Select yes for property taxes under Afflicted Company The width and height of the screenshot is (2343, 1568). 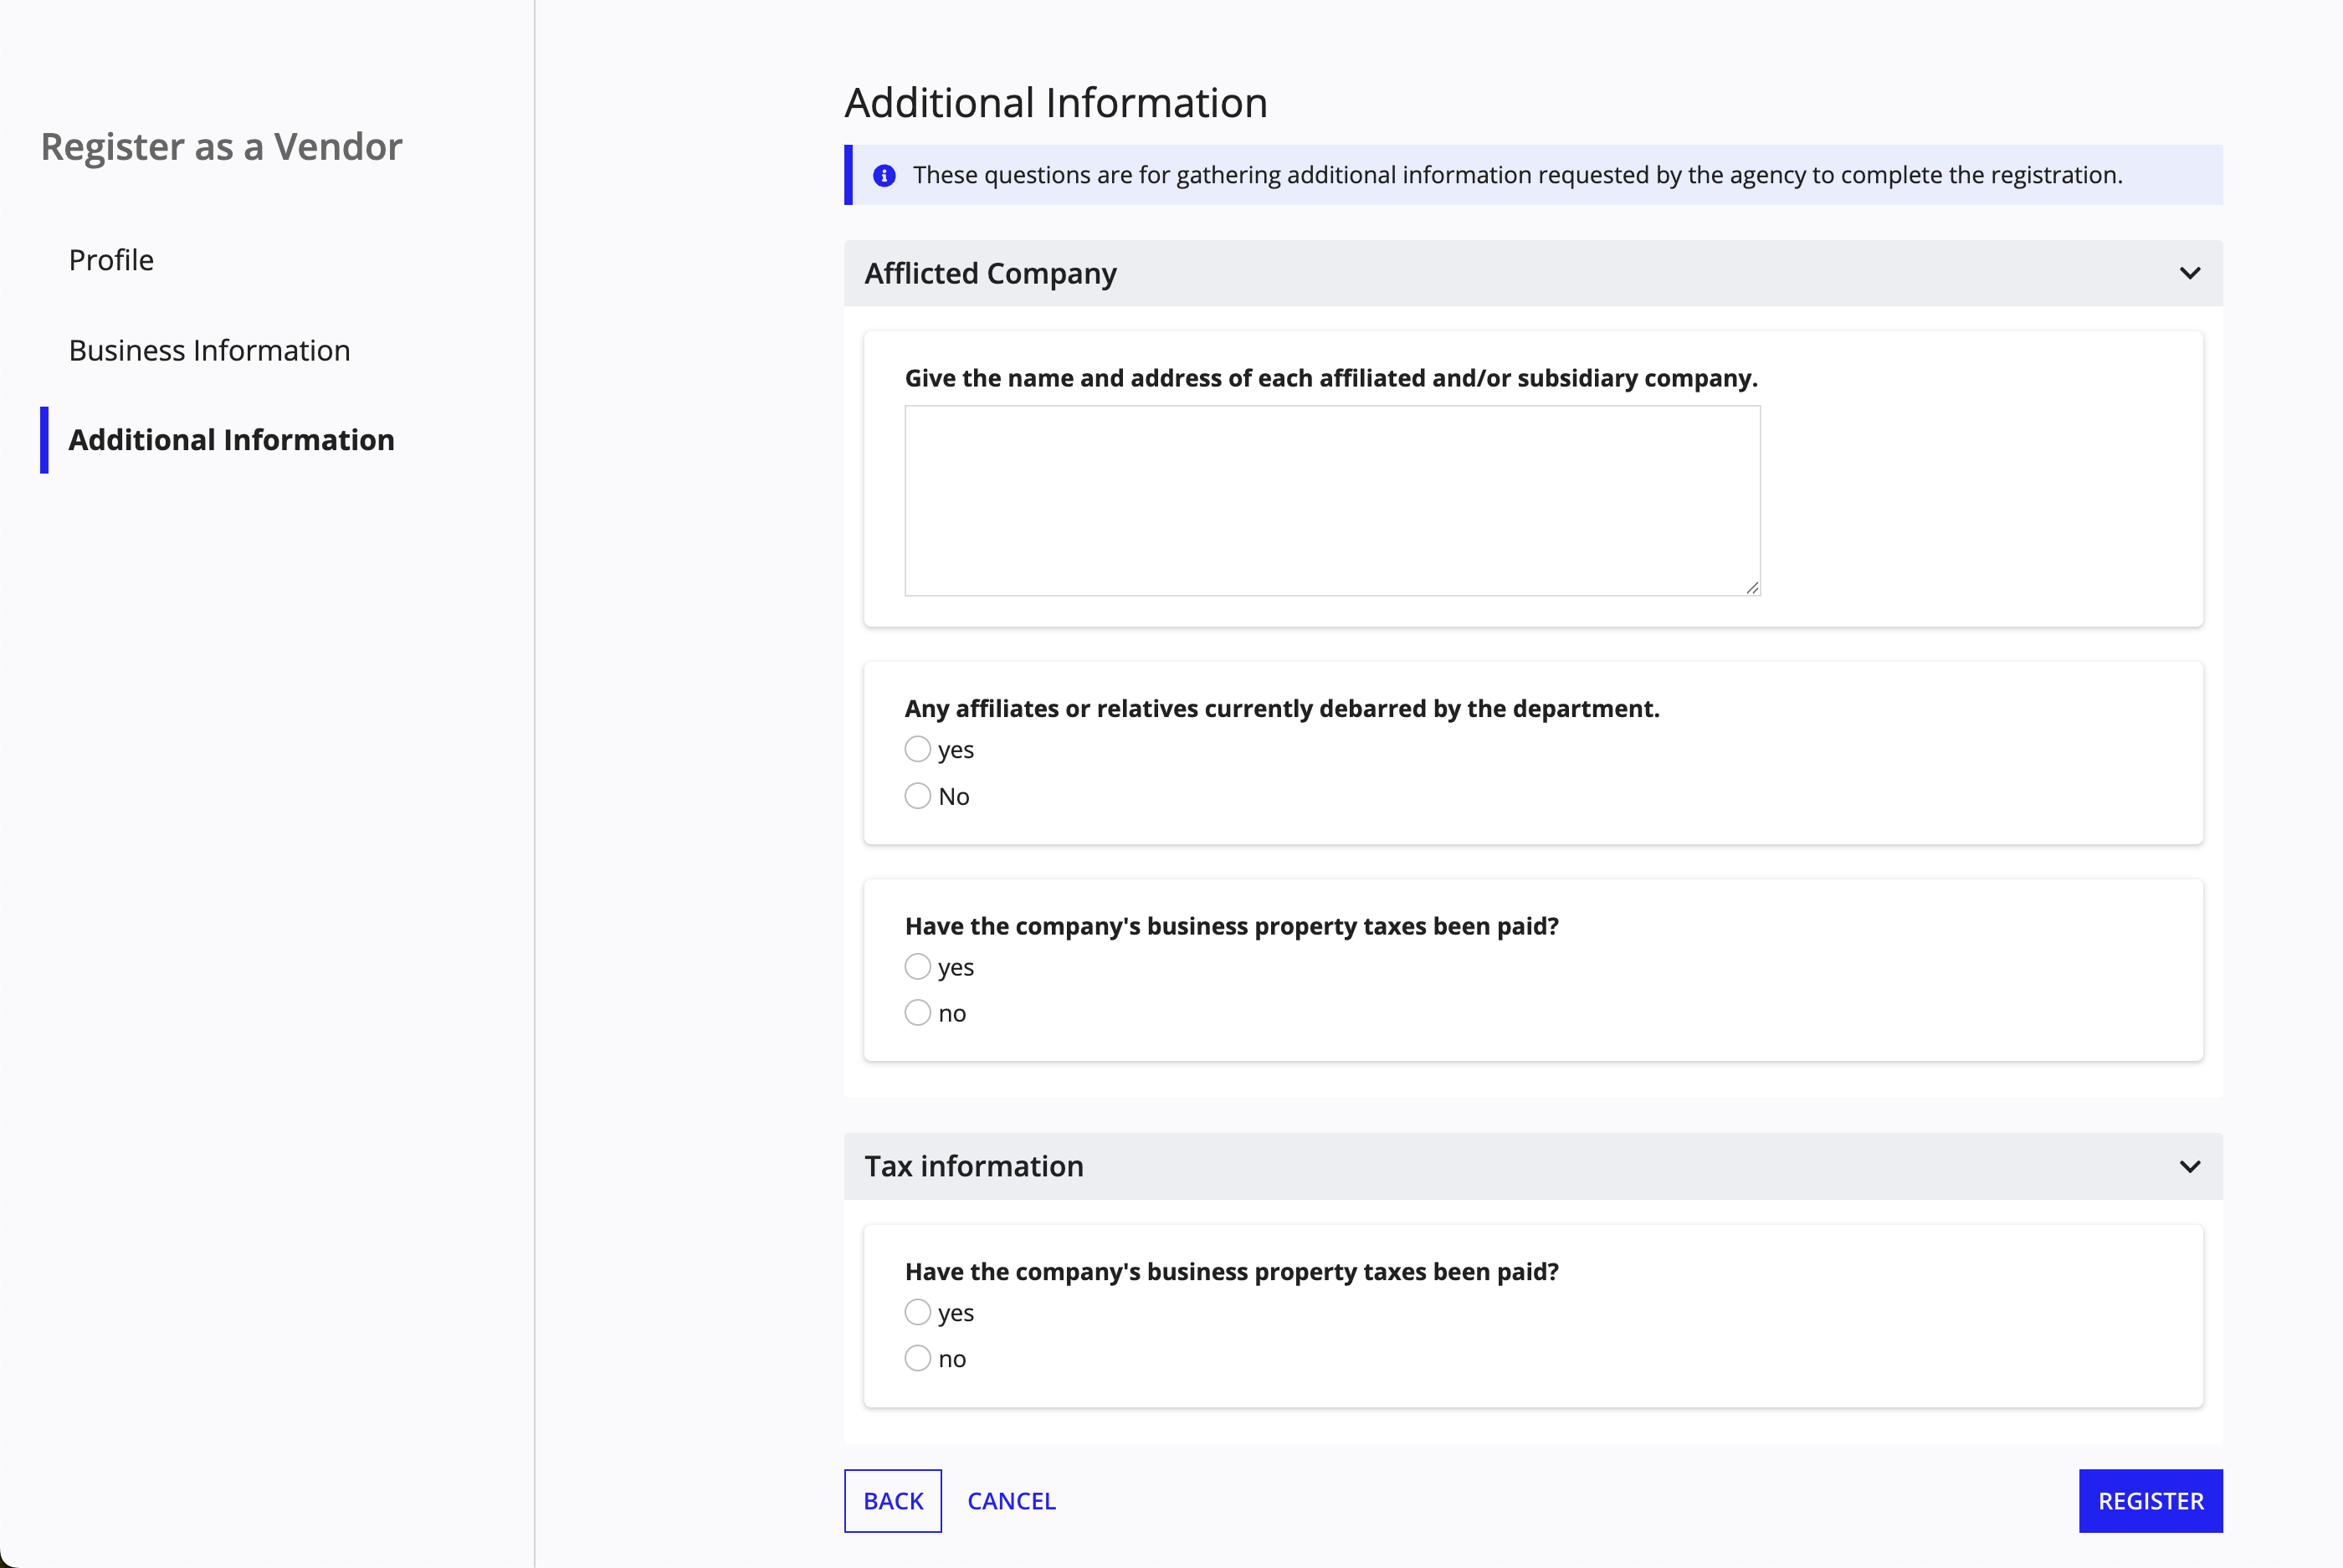(917, 966)
